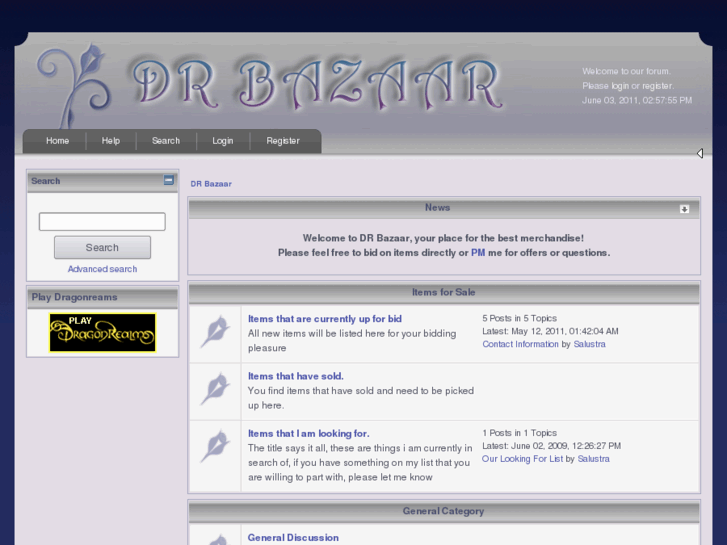Image resolution: width=727 pixels, height=545 pixels.
Task: Click the login link in welcome text
Action: point(620,86)
